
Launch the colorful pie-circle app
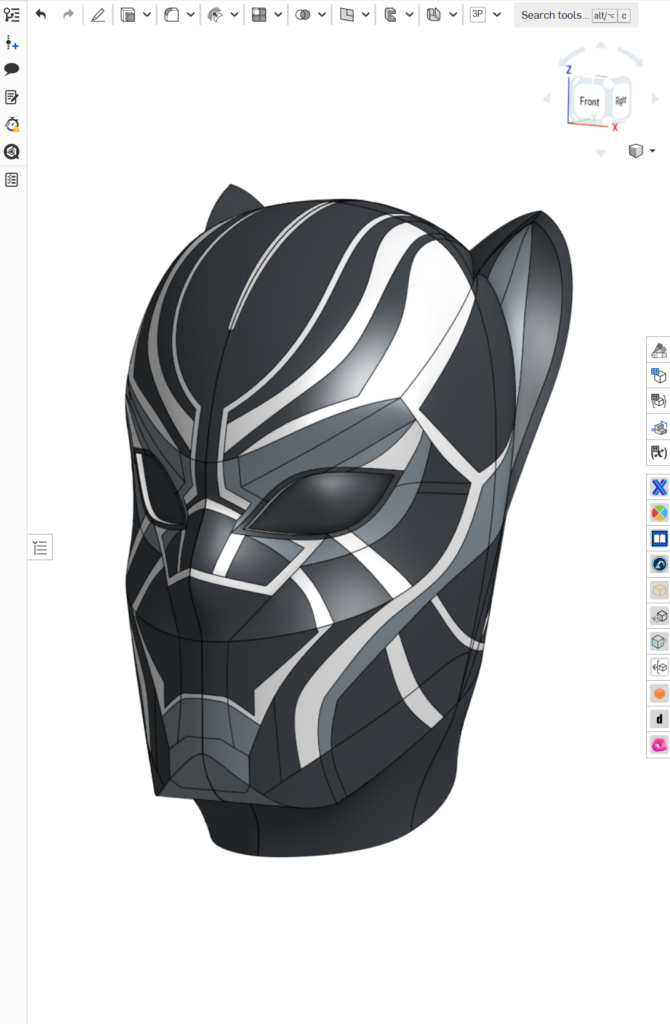(659, 513)
